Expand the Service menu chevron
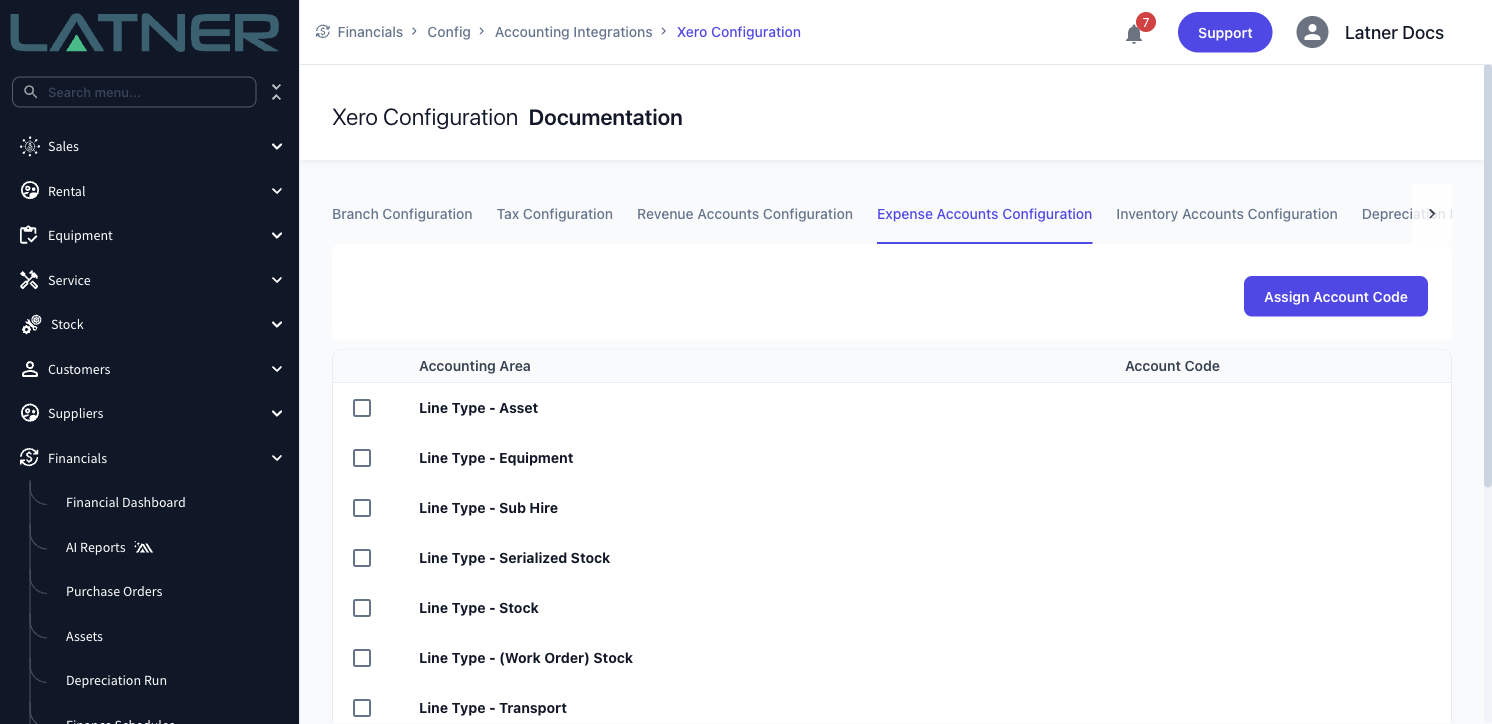 coord(277,280)
